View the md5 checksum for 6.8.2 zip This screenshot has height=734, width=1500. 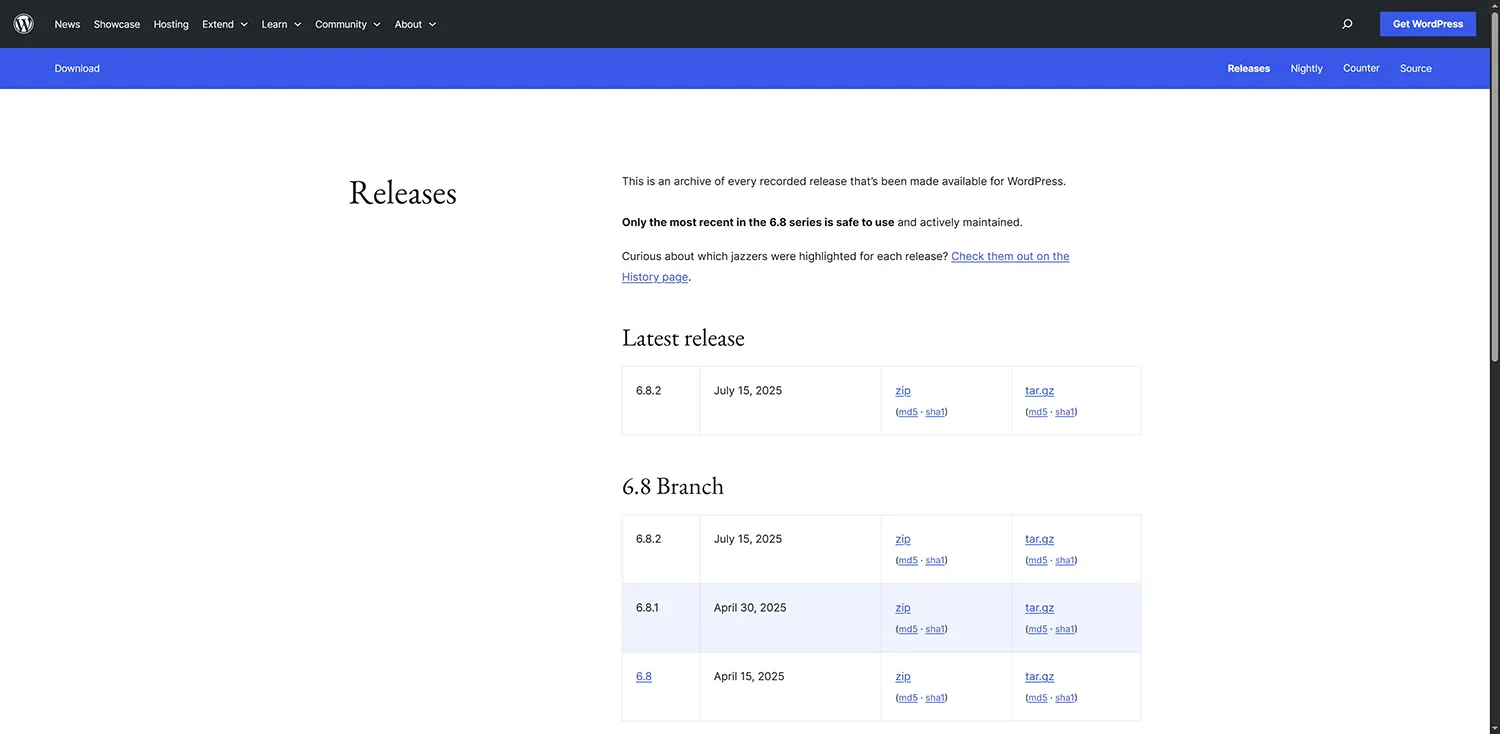coord(906,411)
